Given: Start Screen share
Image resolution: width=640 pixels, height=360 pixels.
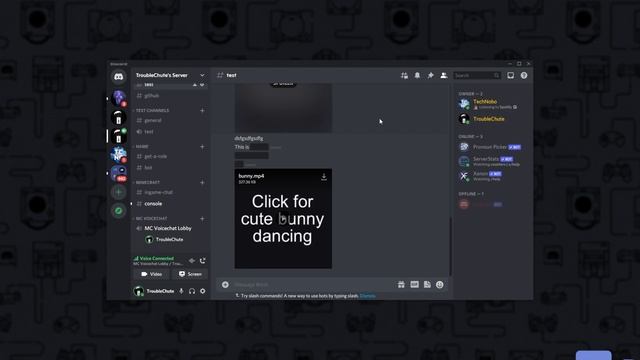Looking at the screenshot, I should click(190, 274).
